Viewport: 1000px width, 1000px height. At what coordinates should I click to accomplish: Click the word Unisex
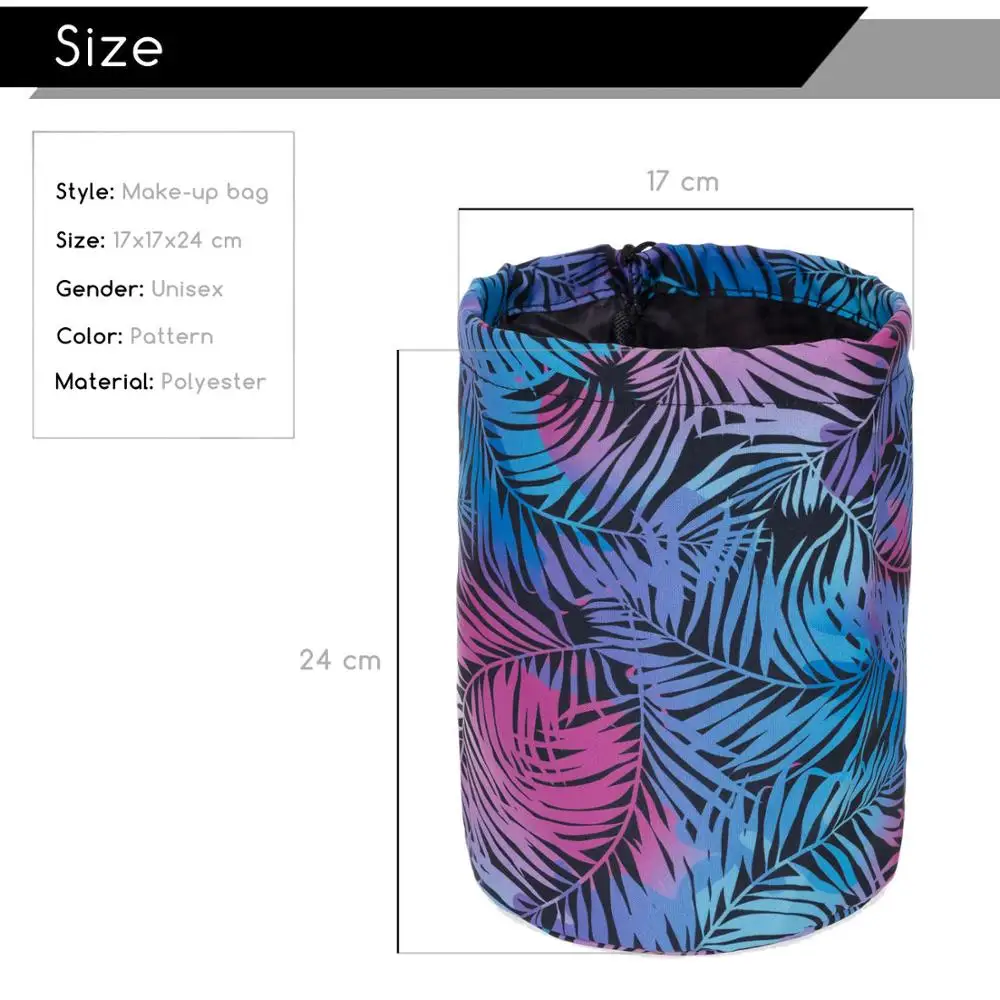tap(188, 289)
